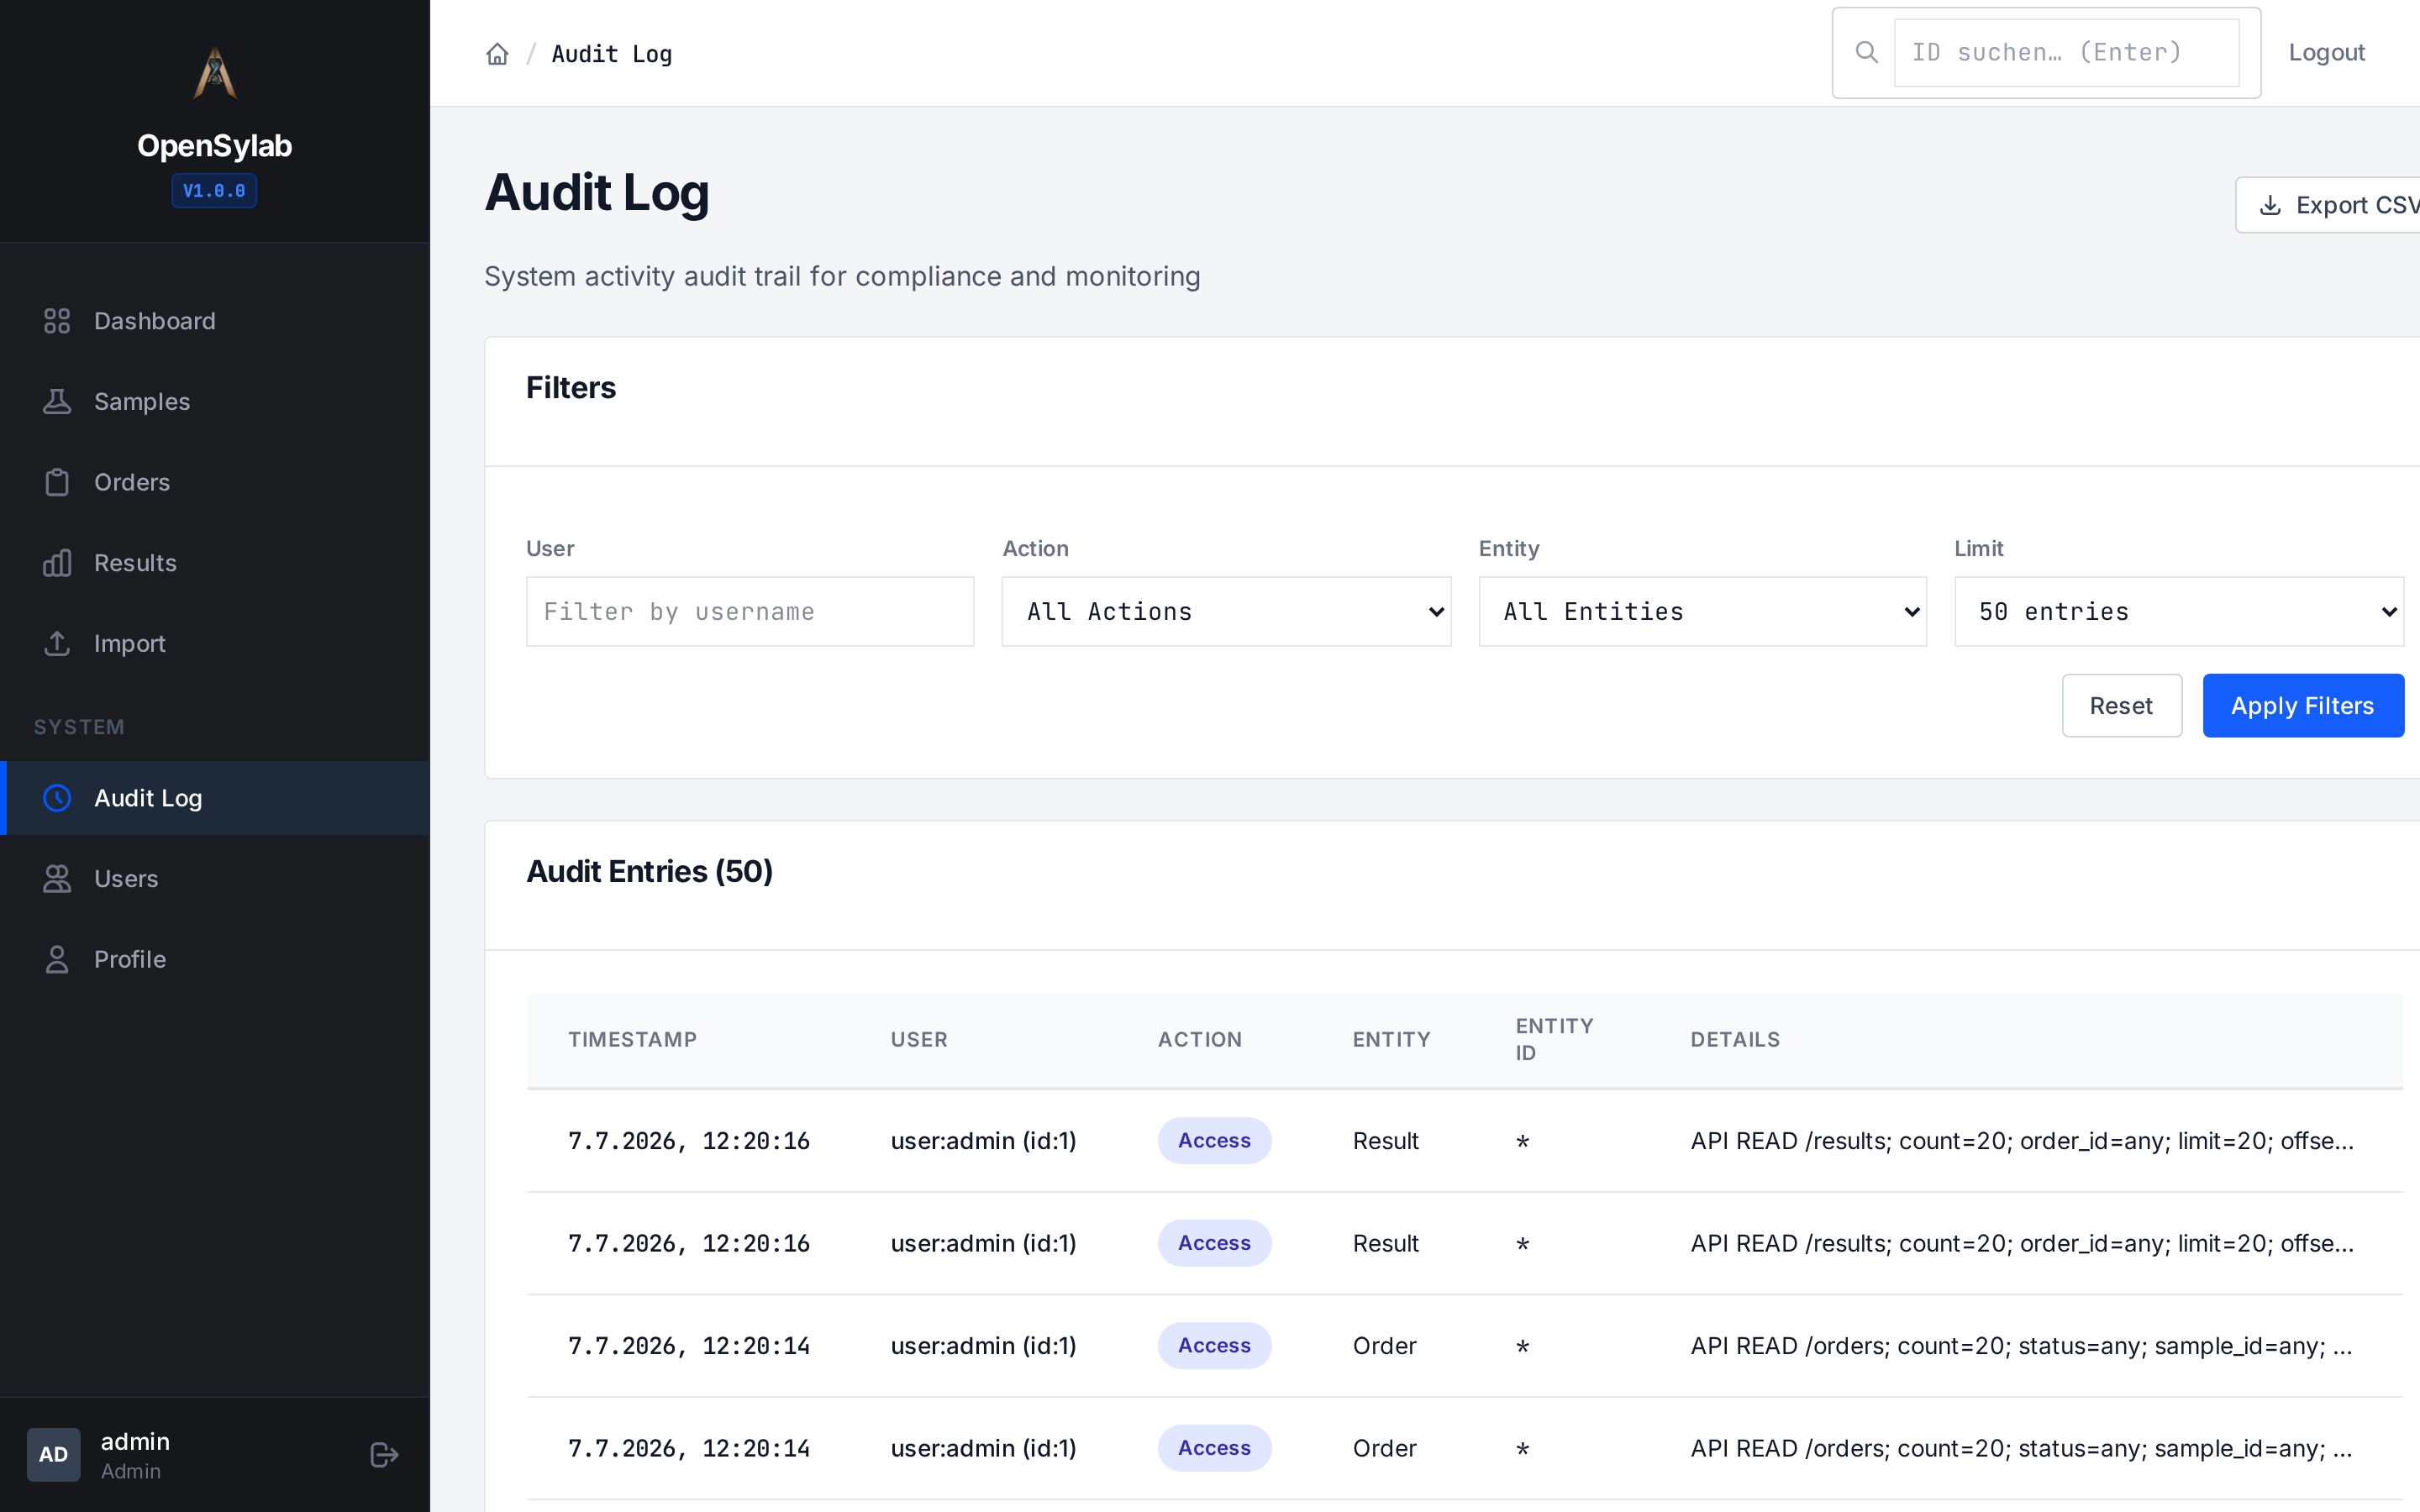Viewport: 2420px width, 1512px height.
Task: Select Users in the System menu
Action: click(x=215, y=878)
